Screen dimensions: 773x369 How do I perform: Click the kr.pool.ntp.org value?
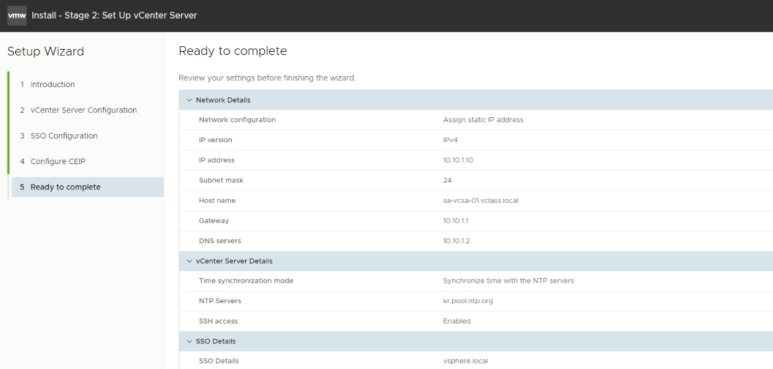pos(468,301)
